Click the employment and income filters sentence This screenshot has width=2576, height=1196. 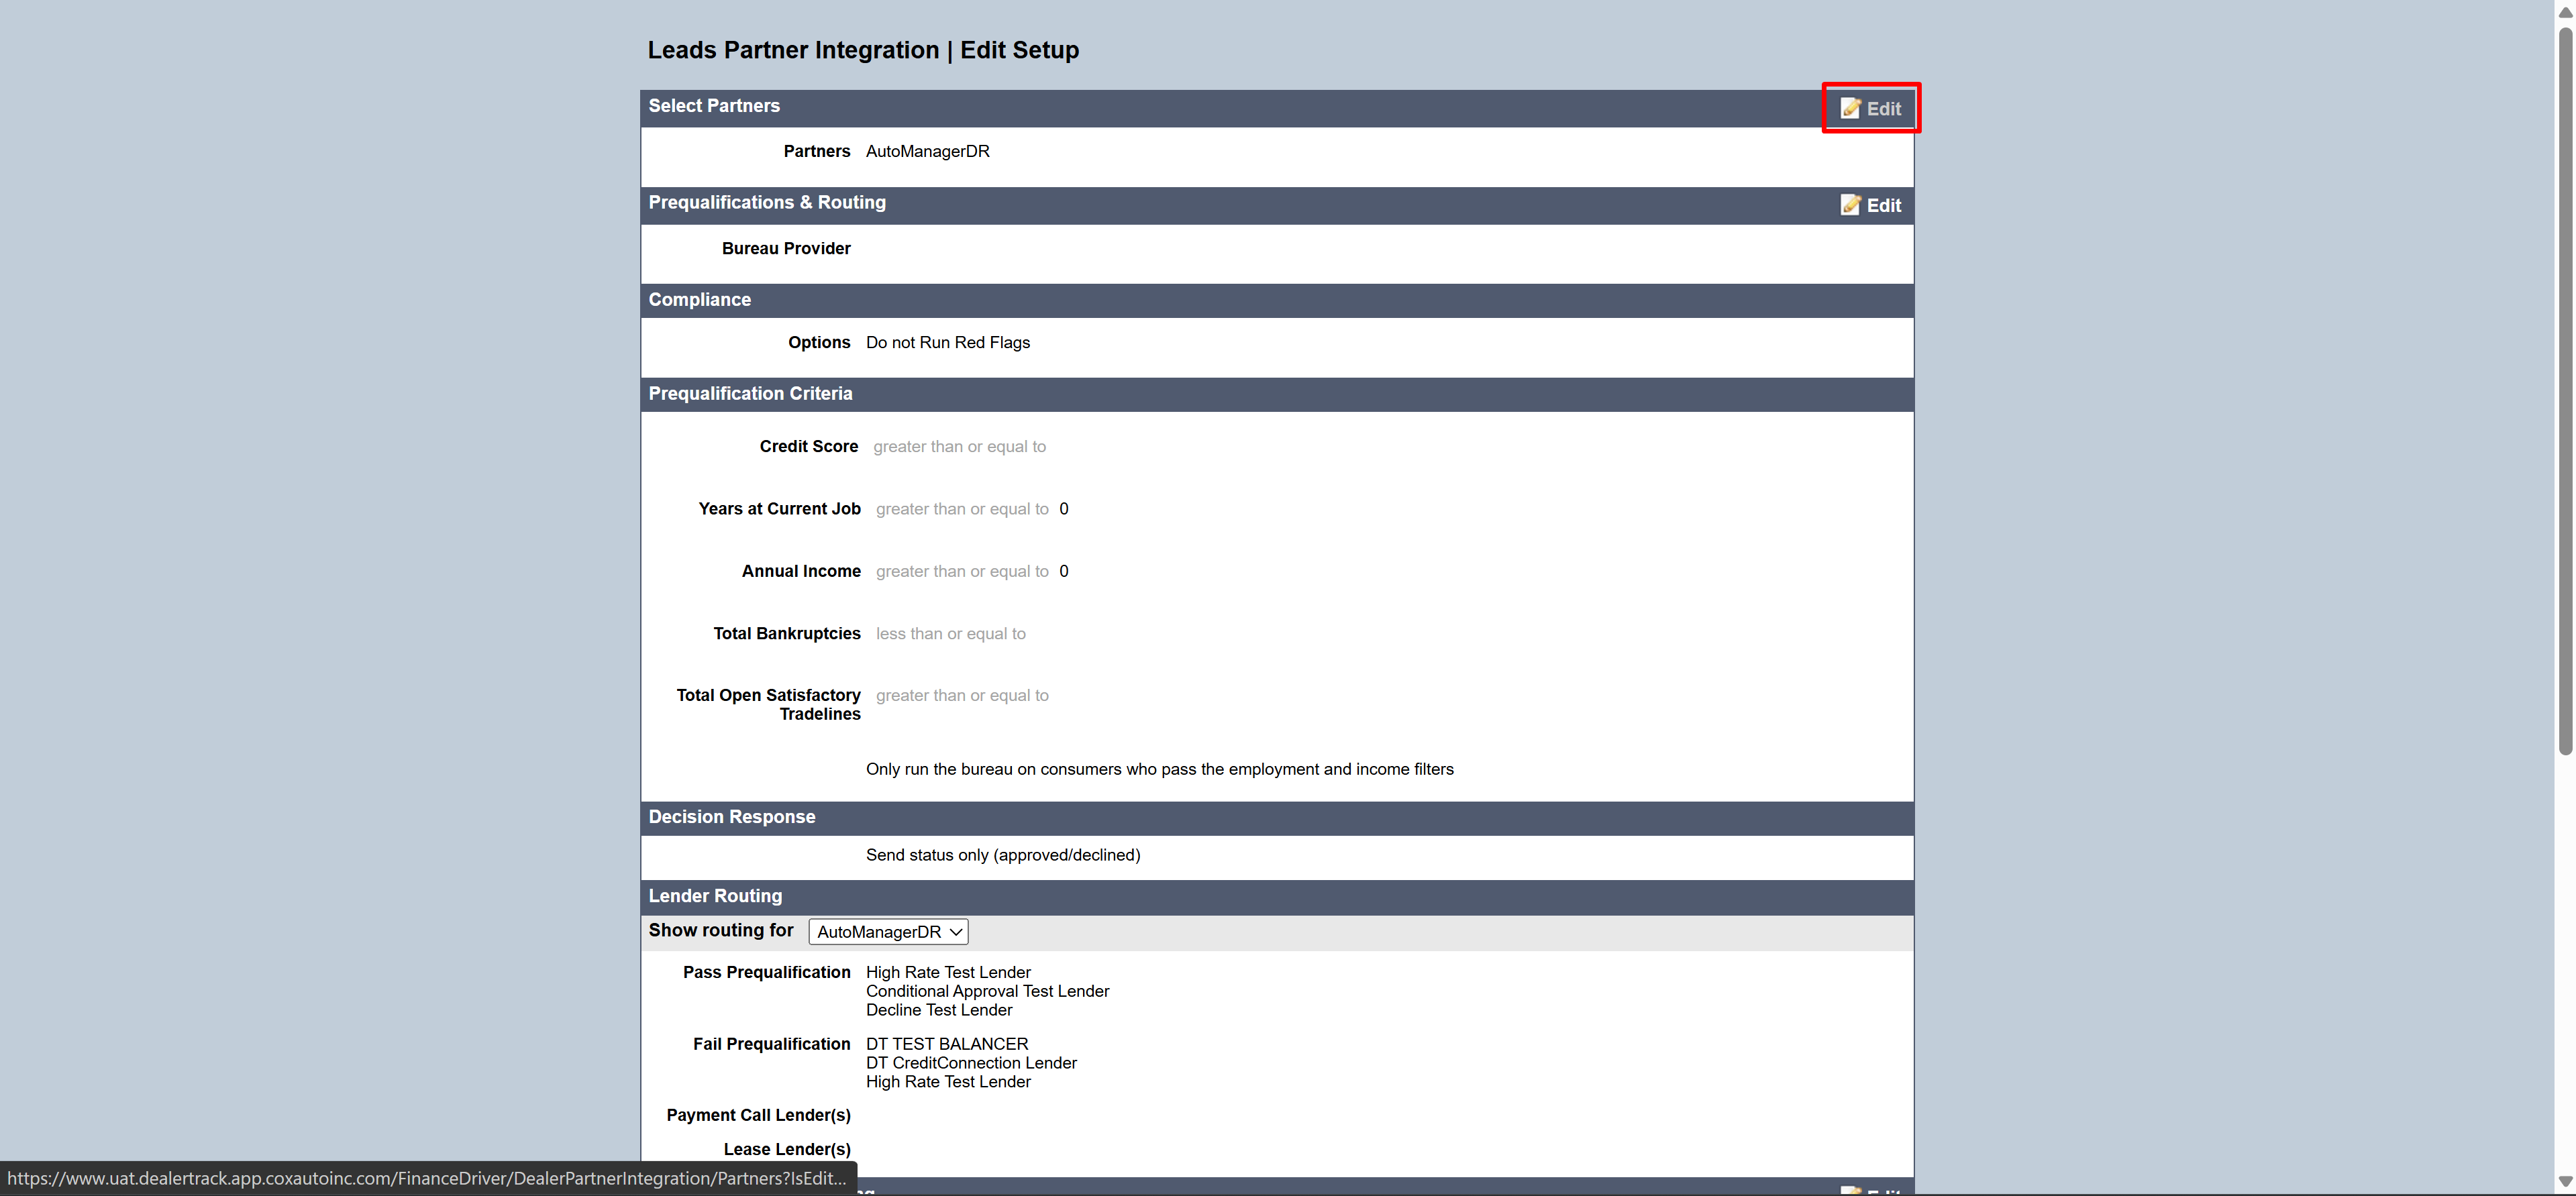[1159, 769]
